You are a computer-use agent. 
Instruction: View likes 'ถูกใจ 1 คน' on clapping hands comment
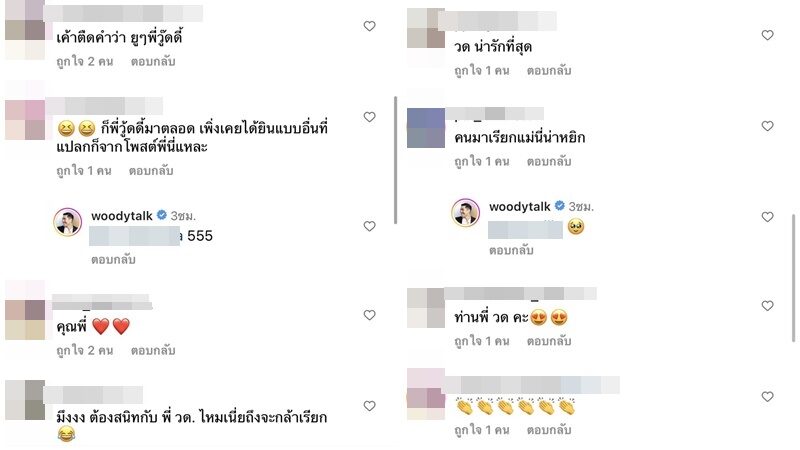482,430
